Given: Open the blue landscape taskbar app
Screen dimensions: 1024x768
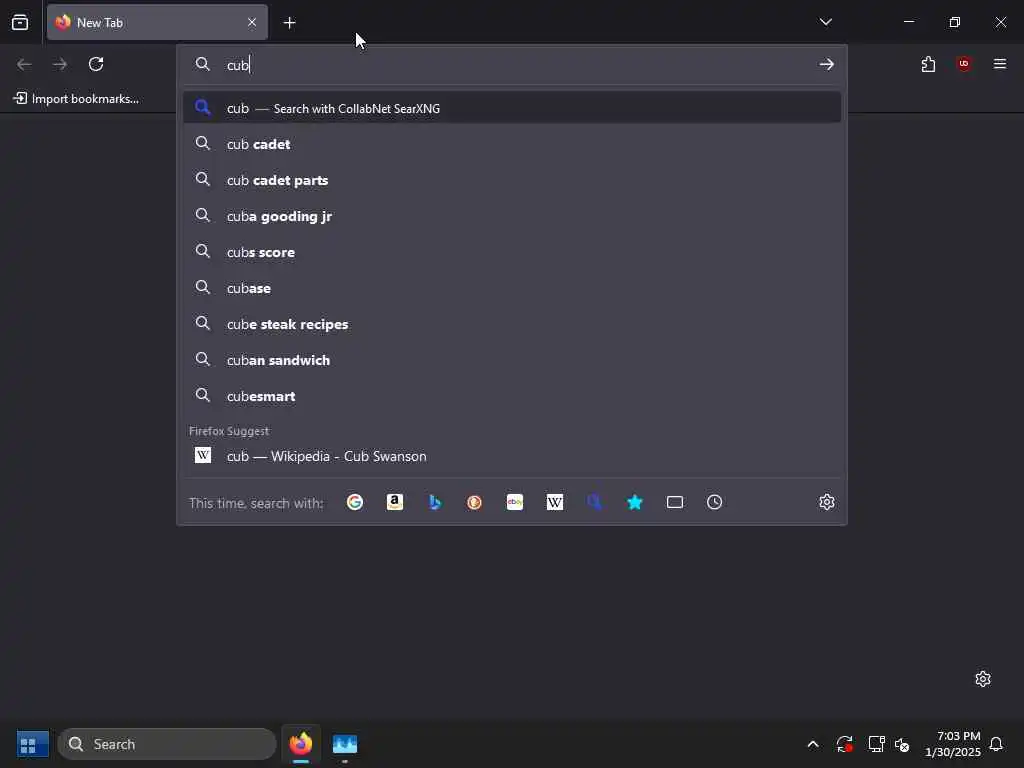Looking at the screenshot, I should click(x=345, y=744).
